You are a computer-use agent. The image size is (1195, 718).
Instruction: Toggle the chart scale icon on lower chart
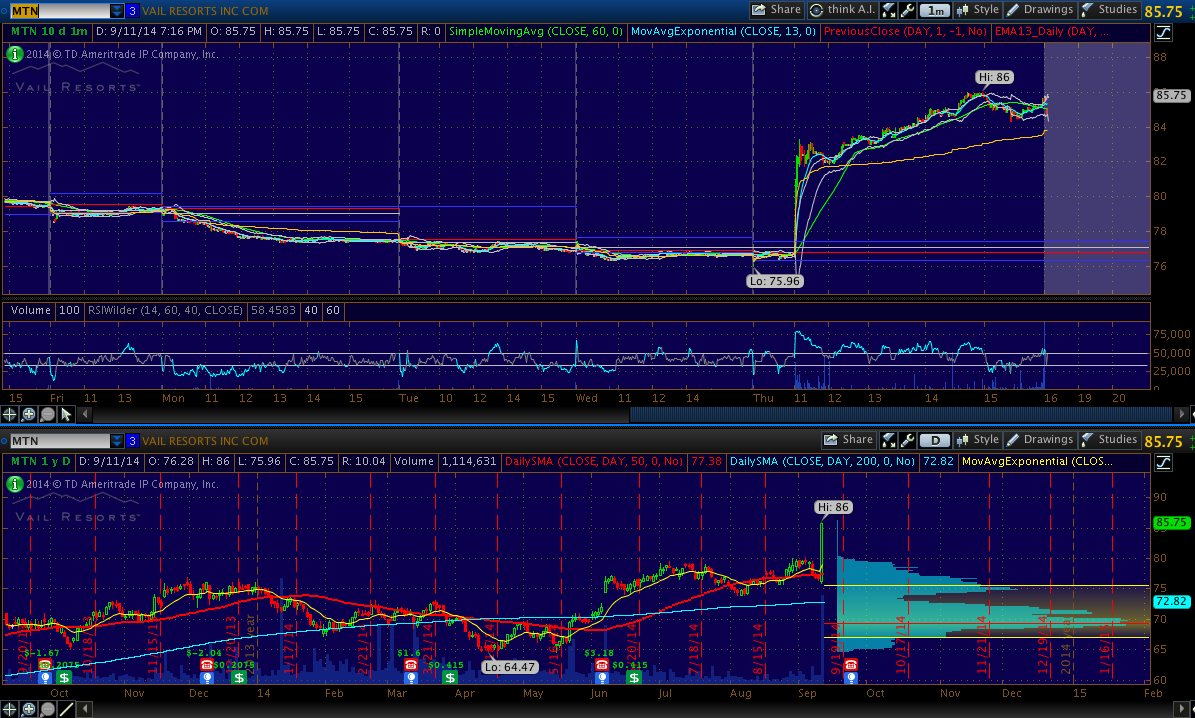[x=1162, y=462]
